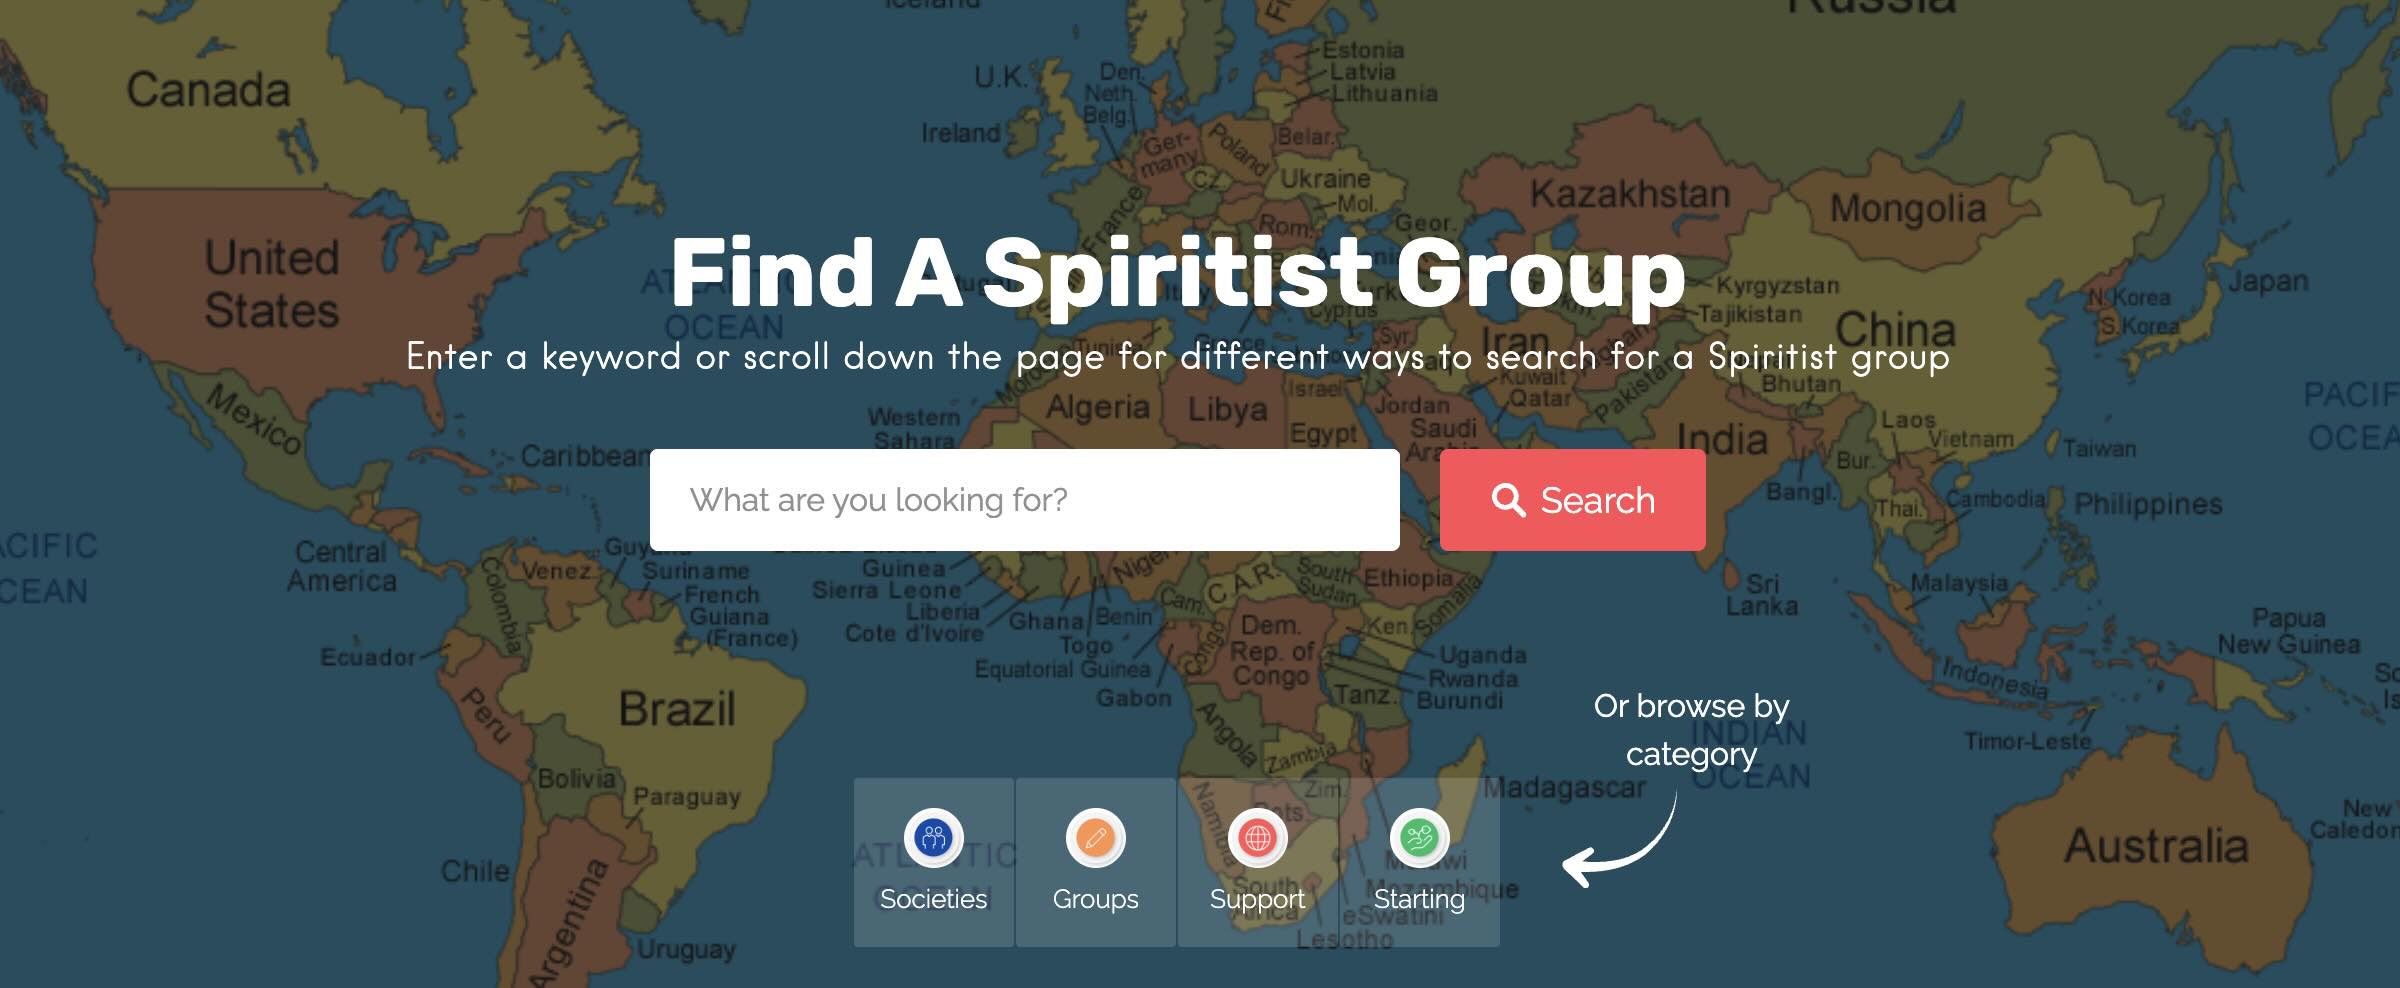The height and width of the screenshot is (988, 2400).
Task: Click Mongolia label on the map
Action: click(1908, 209)
